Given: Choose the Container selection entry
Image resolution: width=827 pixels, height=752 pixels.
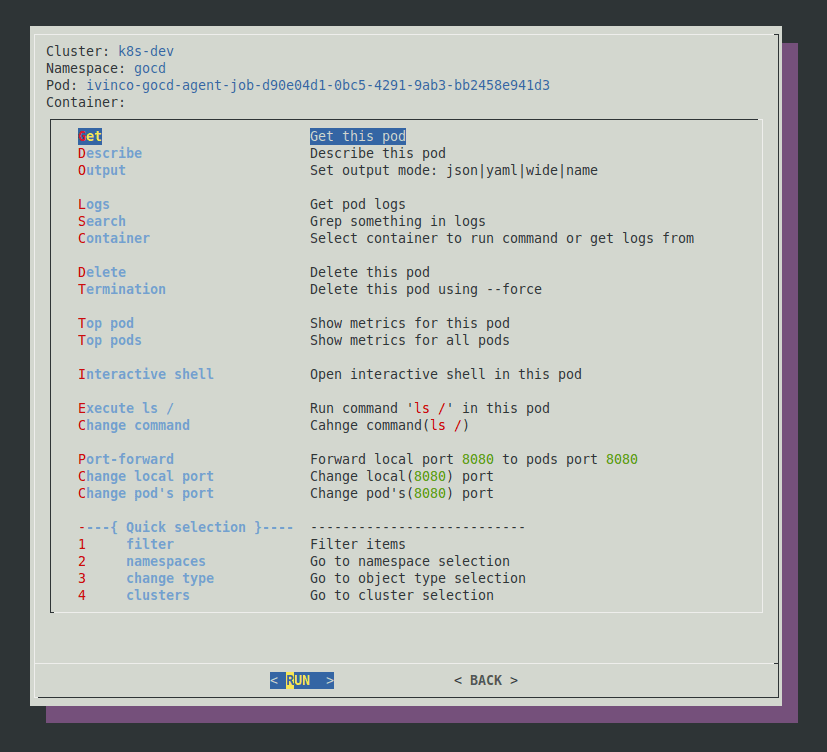Looking at the screenshot, I should point(114,238).
